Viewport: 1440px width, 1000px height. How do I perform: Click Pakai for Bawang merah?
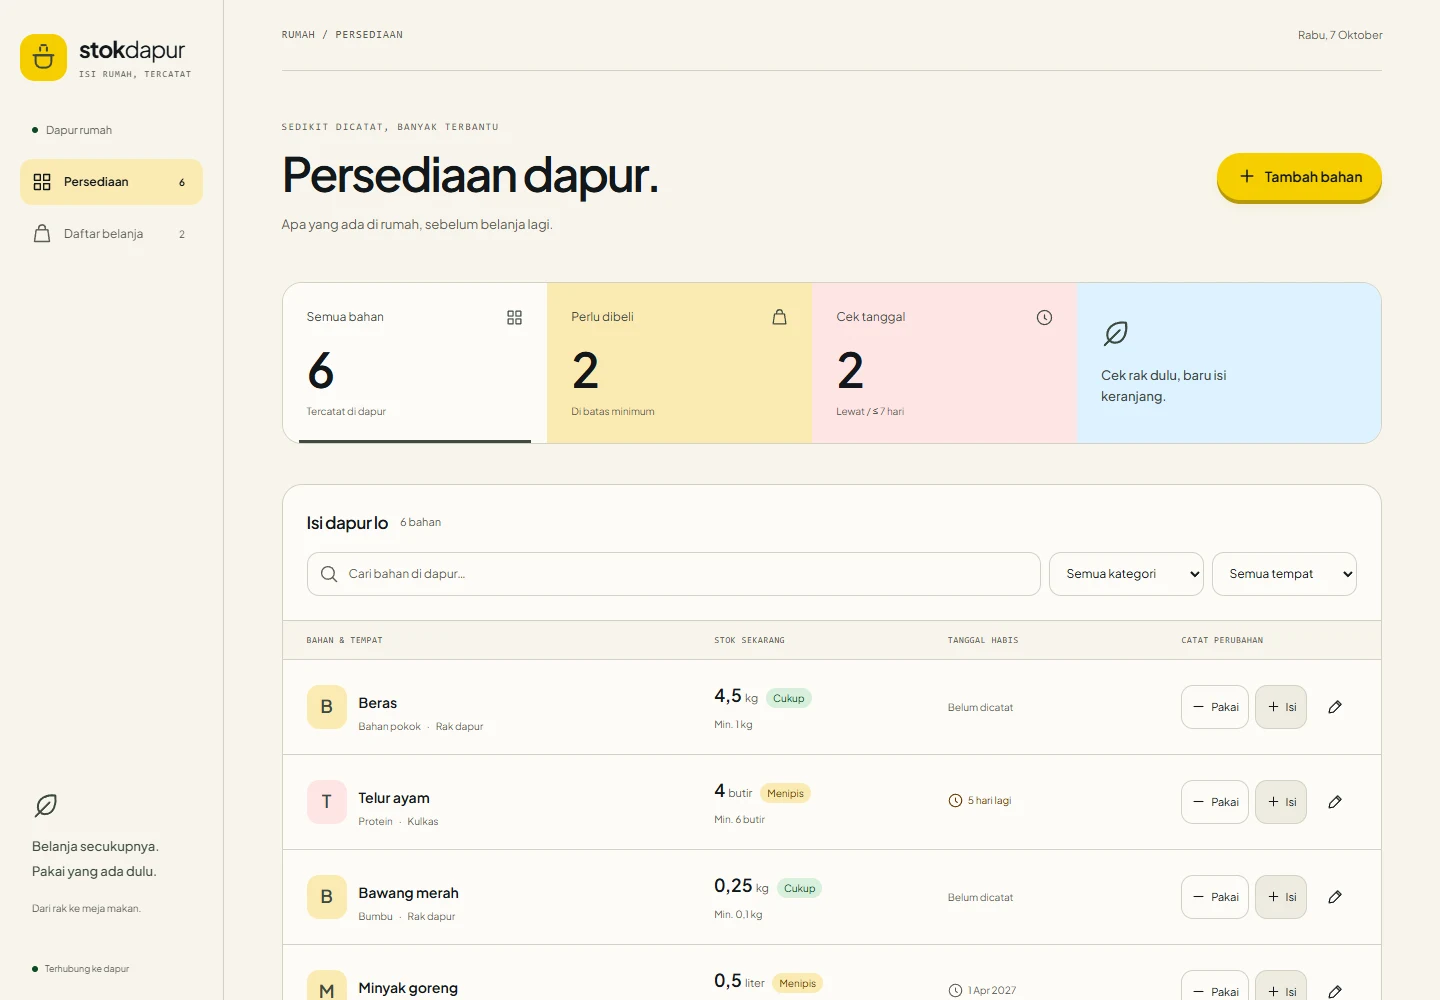(x=1215, y=897)
